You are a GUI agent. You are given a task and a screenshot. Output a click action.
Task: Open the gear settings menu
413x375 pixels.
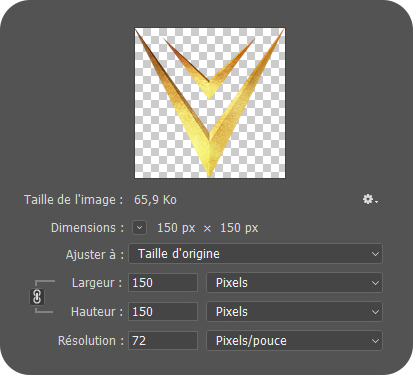(370, 200)
